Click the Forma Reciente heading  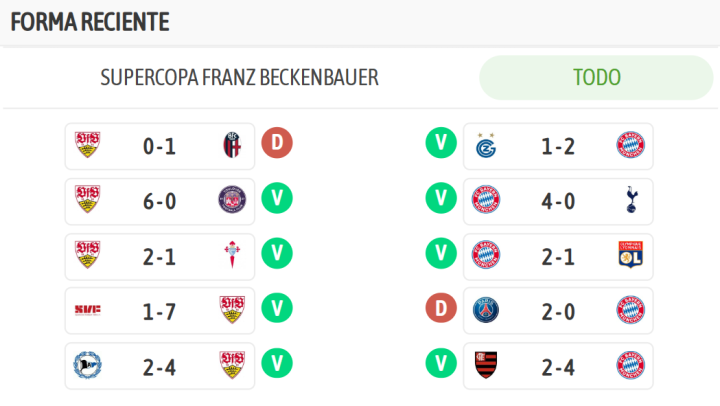(90, 22)
